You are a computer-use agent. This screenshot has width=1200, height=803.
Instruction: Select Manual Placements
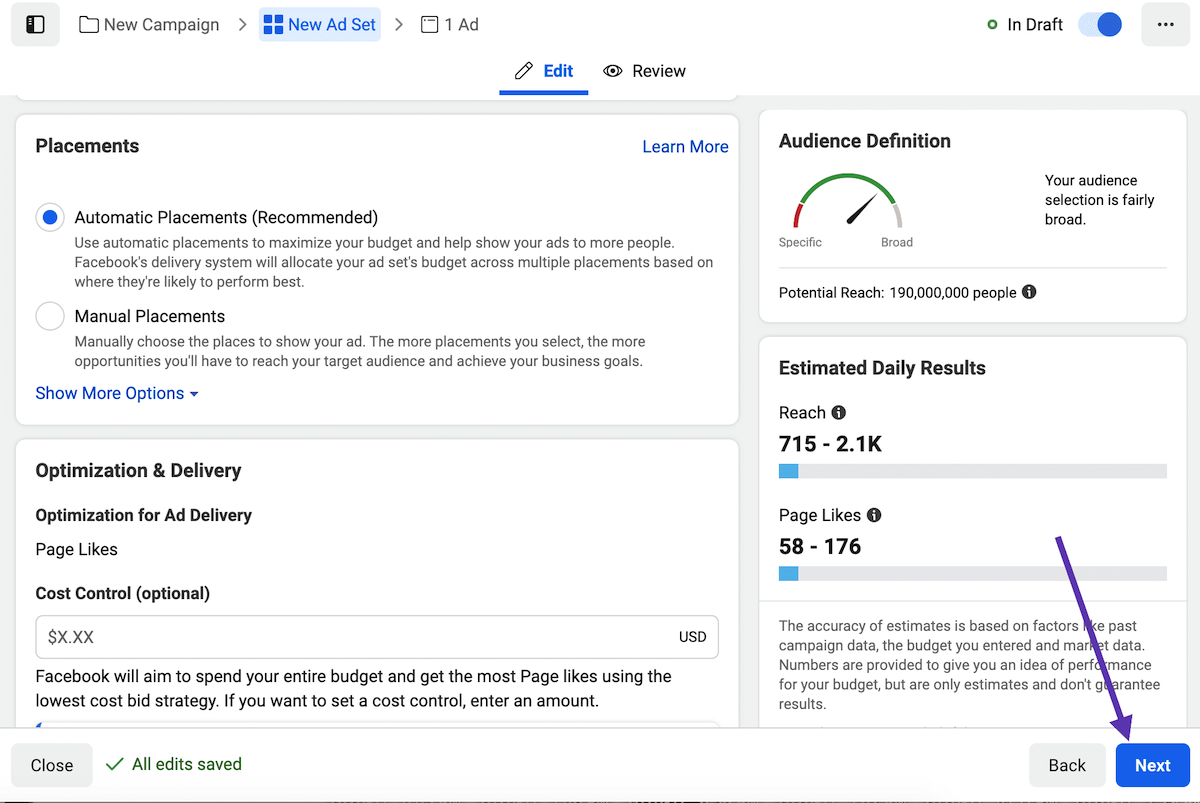point(50,316)
